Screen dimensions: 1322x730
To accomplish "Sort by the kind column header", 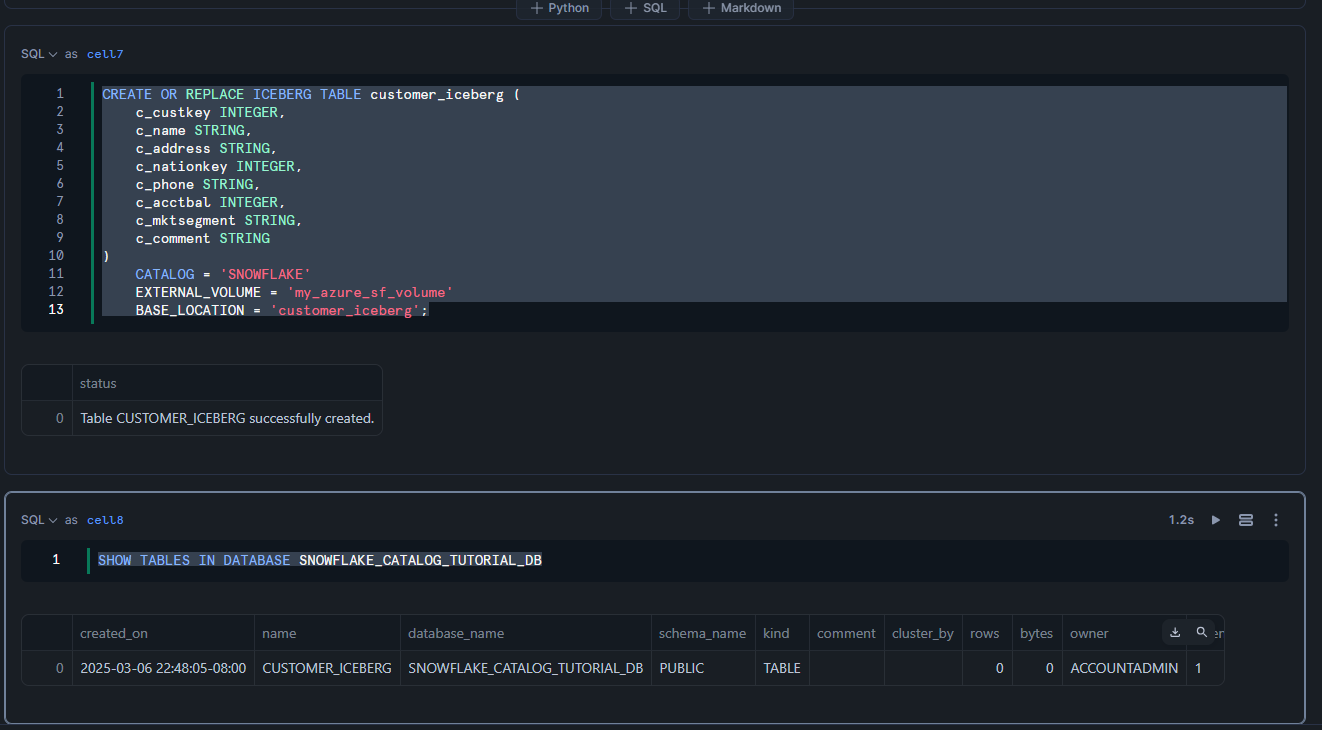I will click(x=782, y=633).
